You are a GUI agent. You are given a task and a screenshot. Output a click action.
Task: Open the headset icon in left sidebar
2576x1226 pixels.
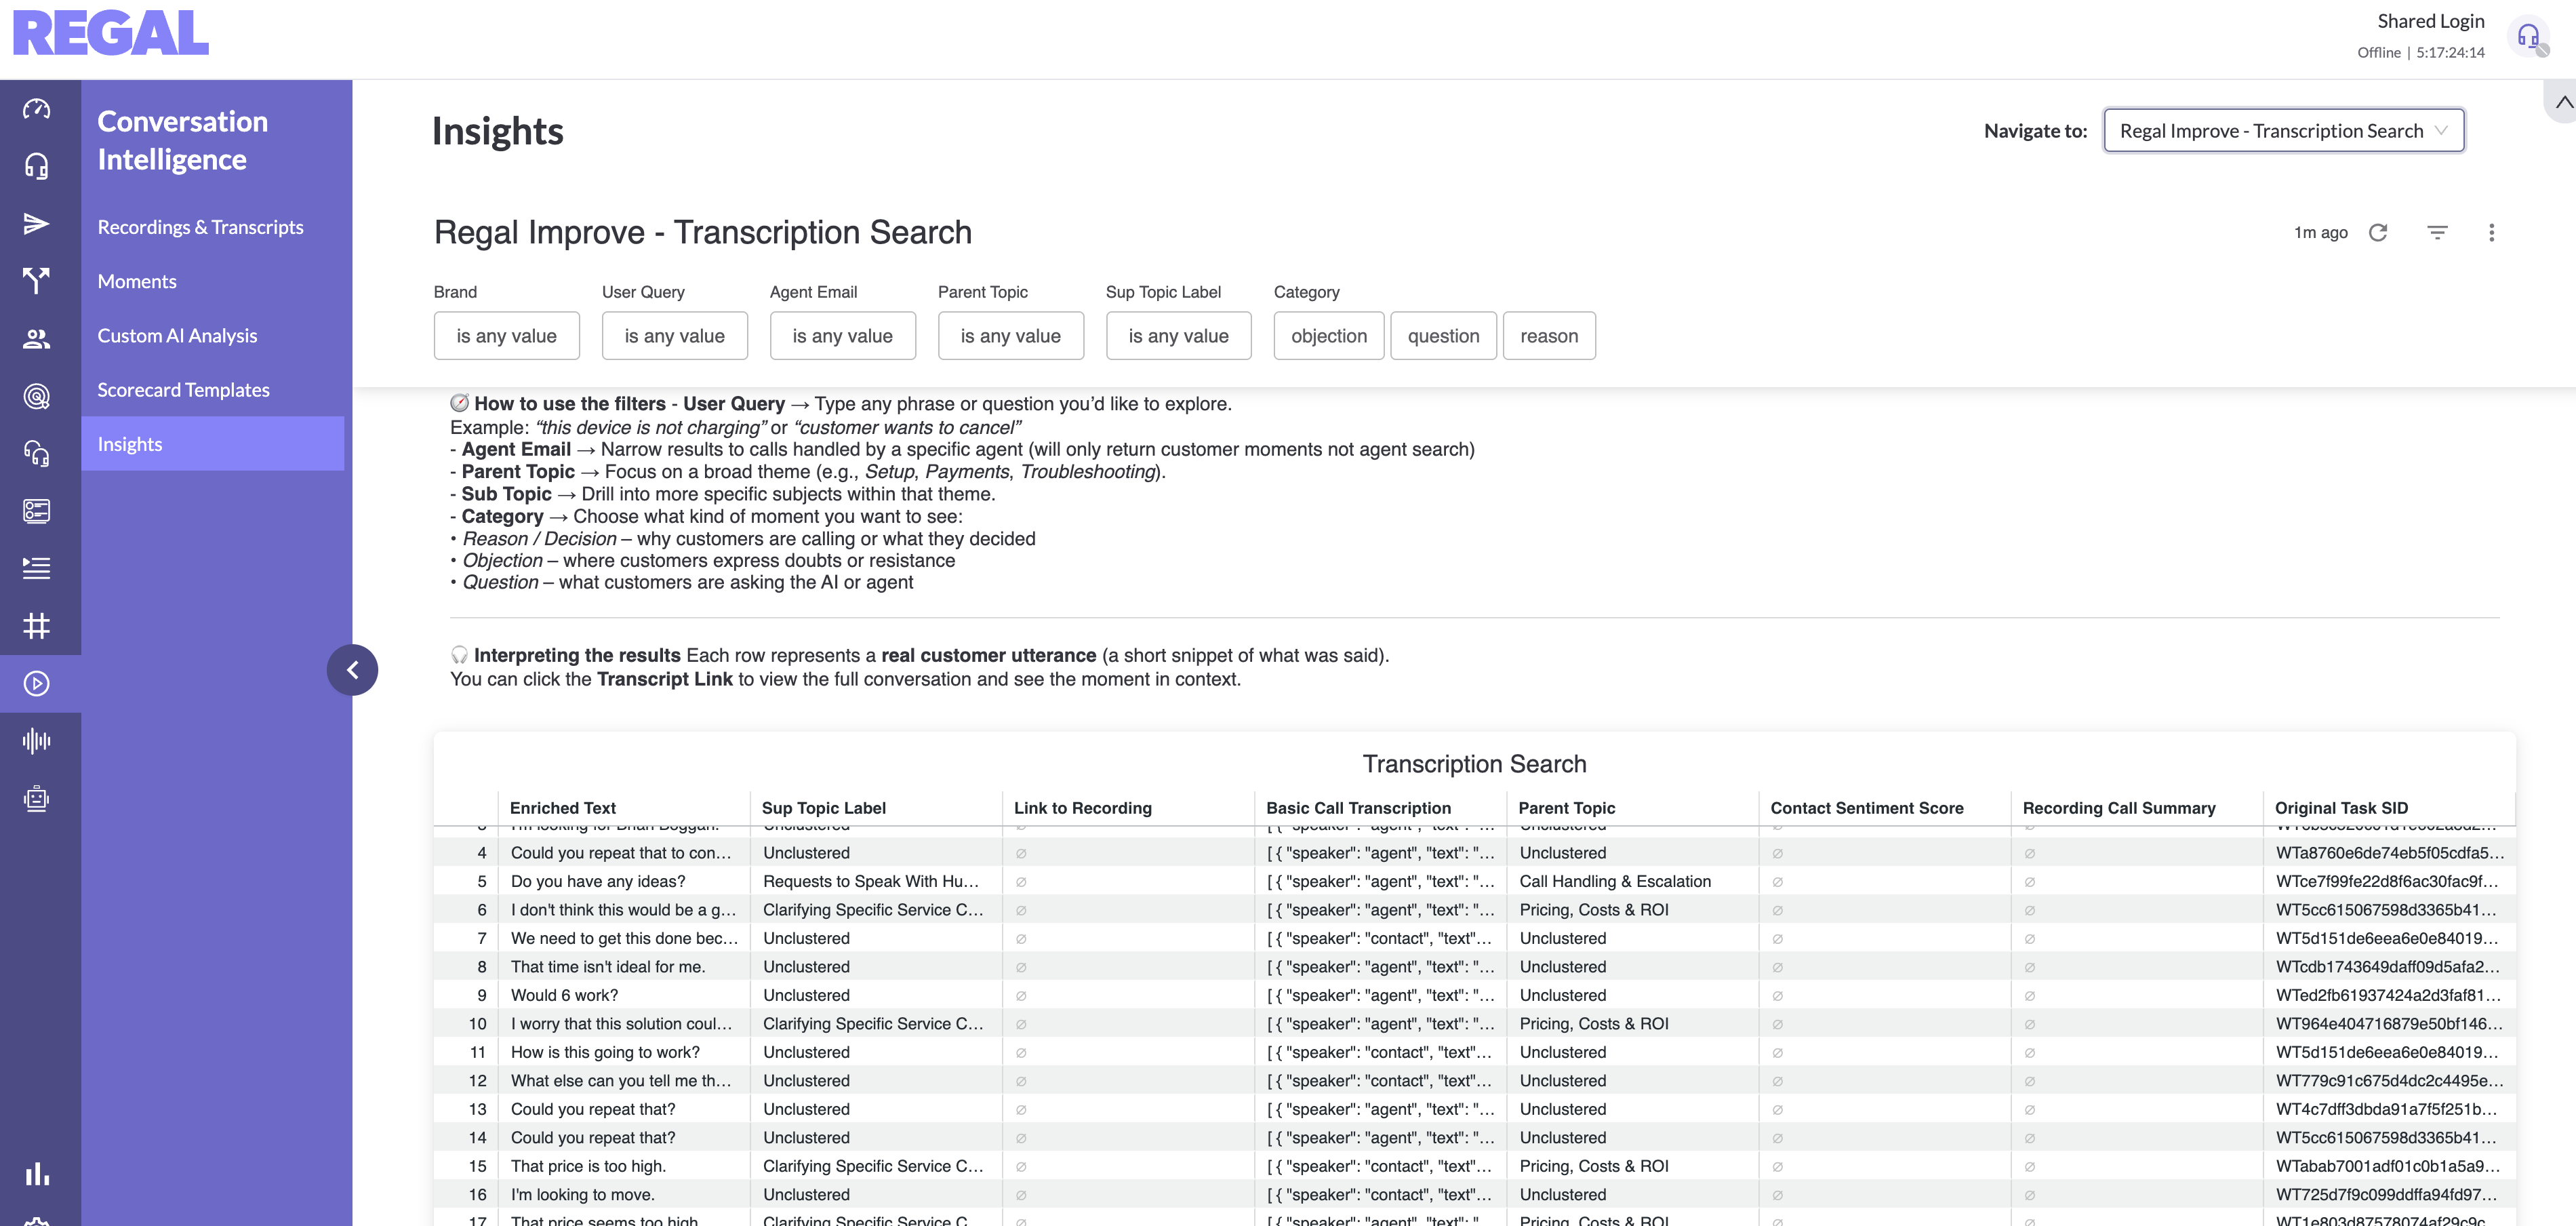point(37,166)
